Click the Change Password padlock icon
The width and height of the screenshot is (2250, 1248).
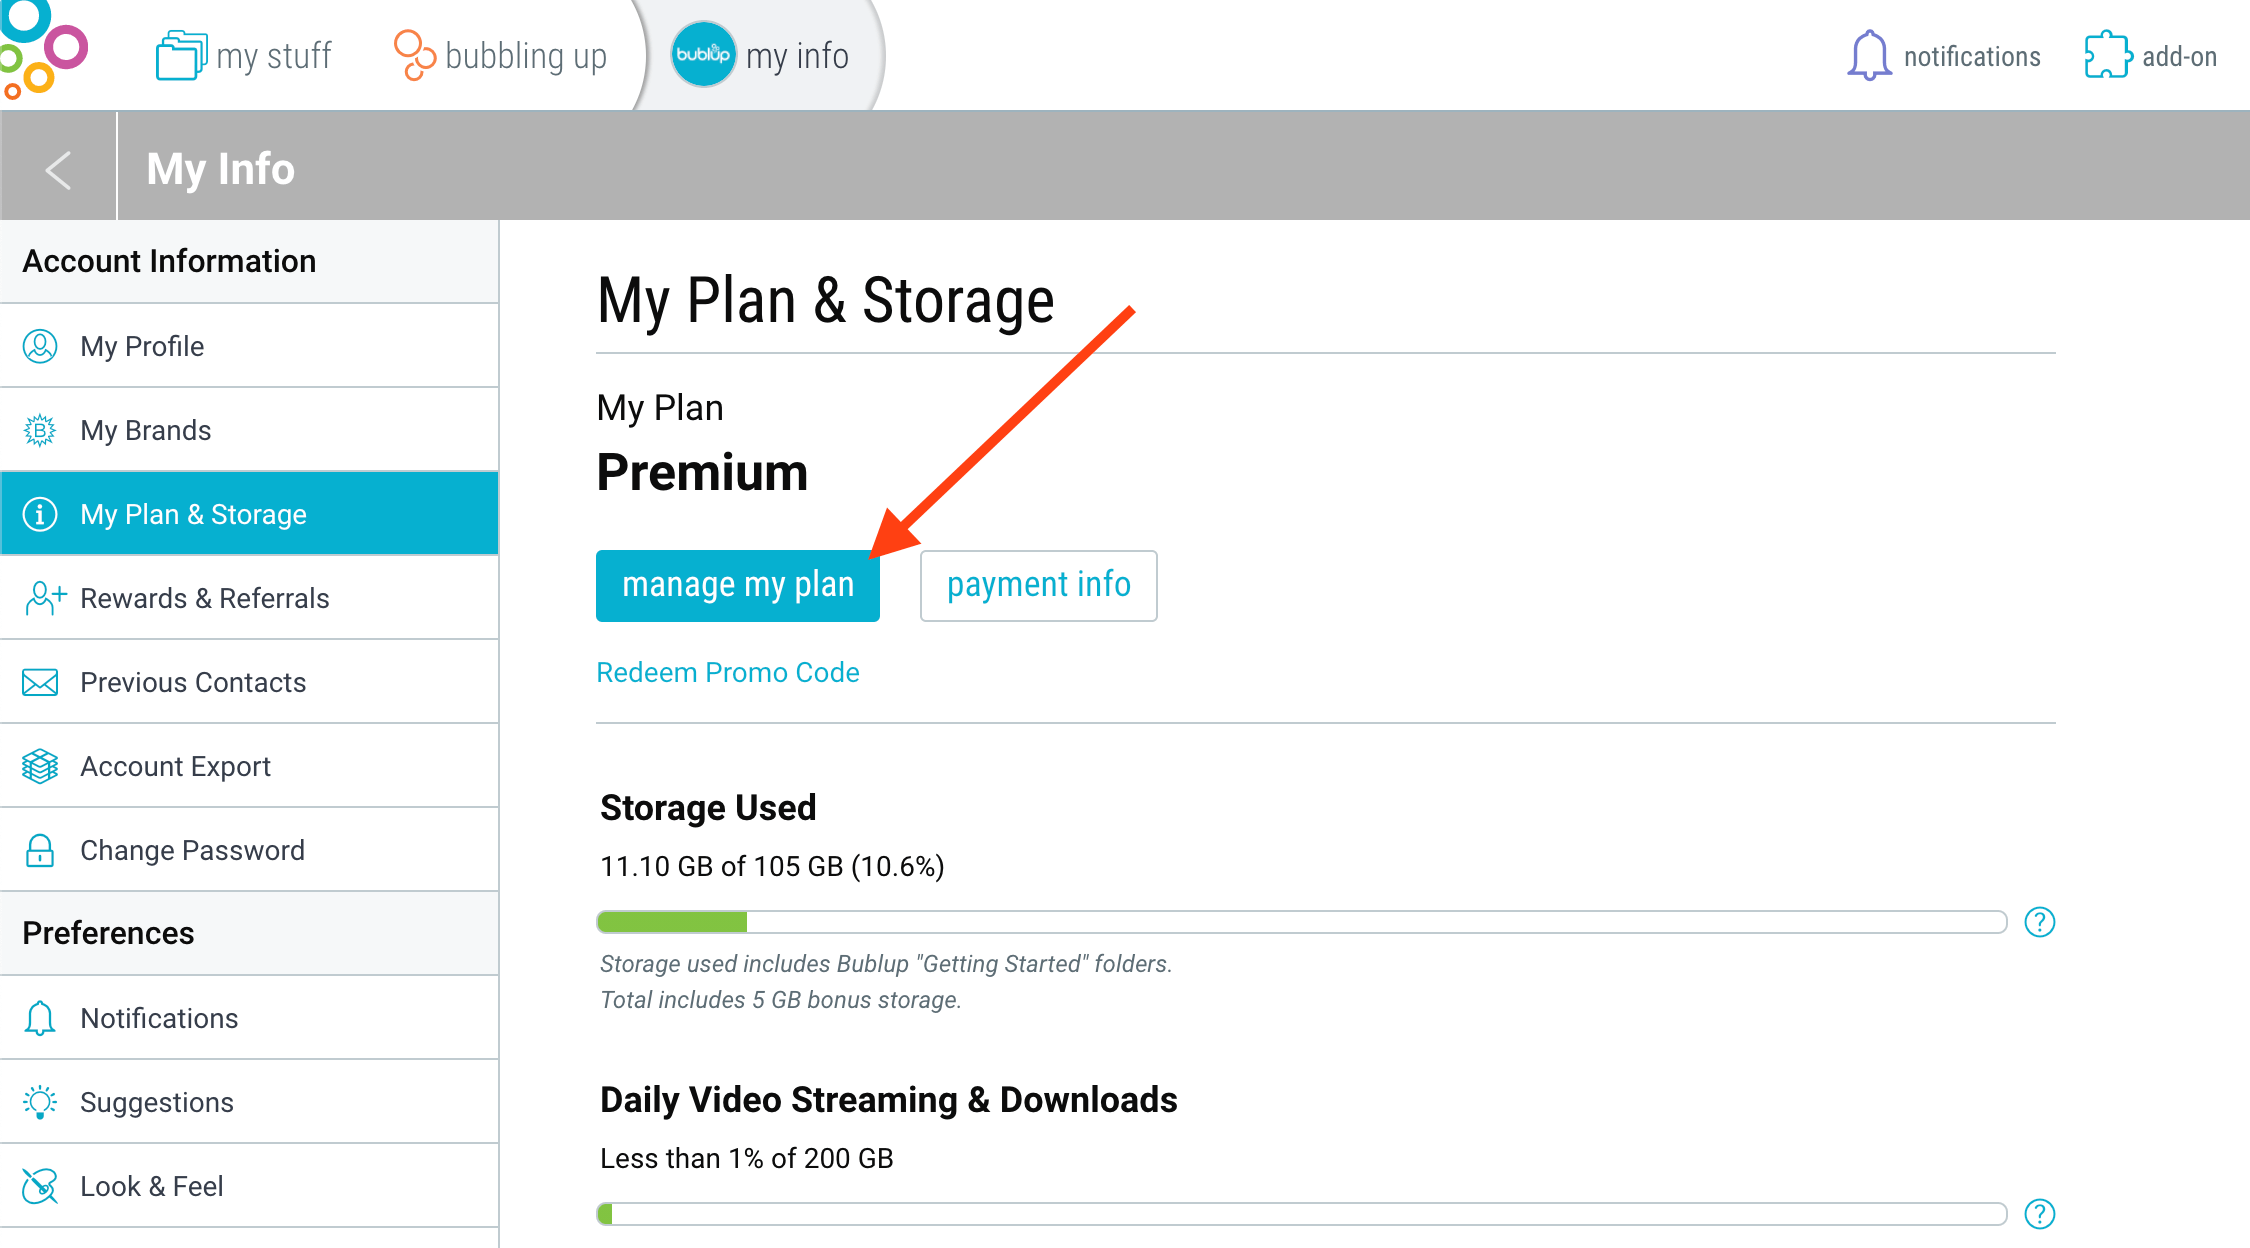click(x=40, y=850)
